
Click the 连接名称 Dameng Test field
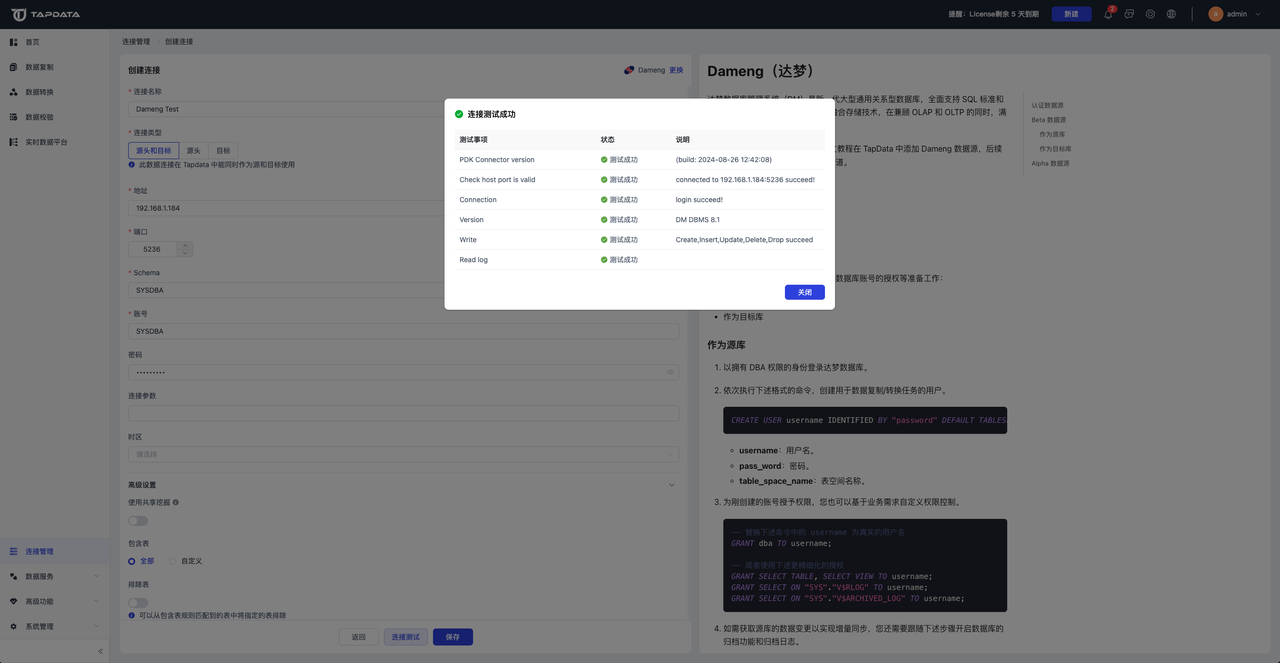404,109
